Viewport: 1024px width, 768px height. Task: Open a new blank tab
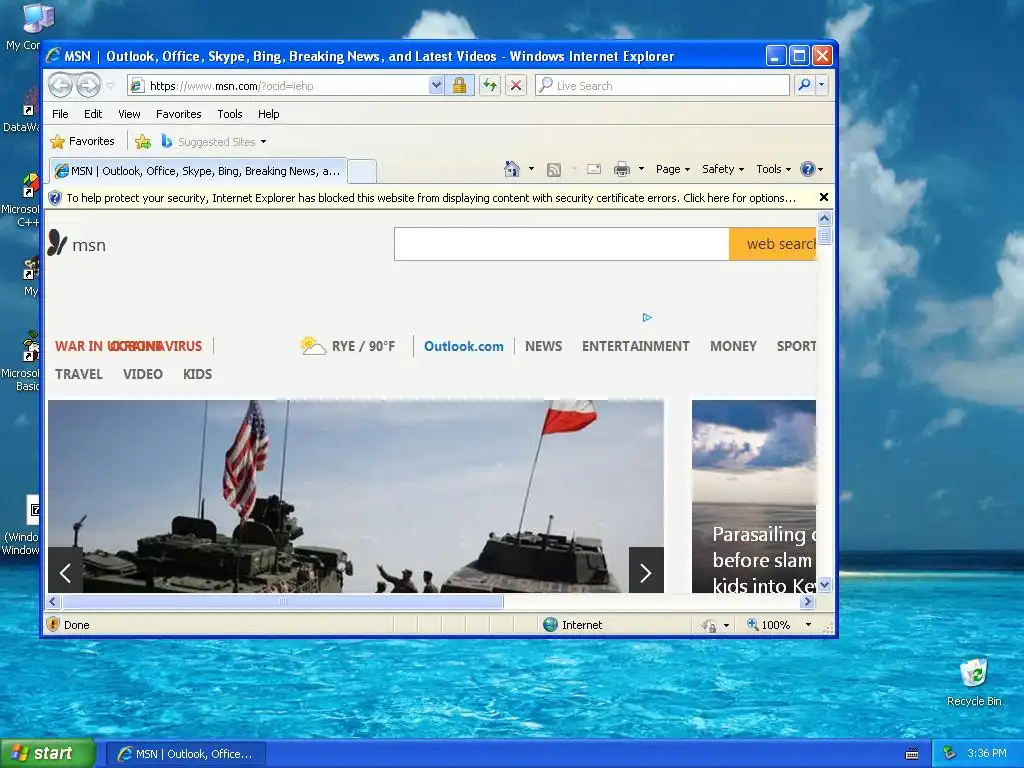362,172
